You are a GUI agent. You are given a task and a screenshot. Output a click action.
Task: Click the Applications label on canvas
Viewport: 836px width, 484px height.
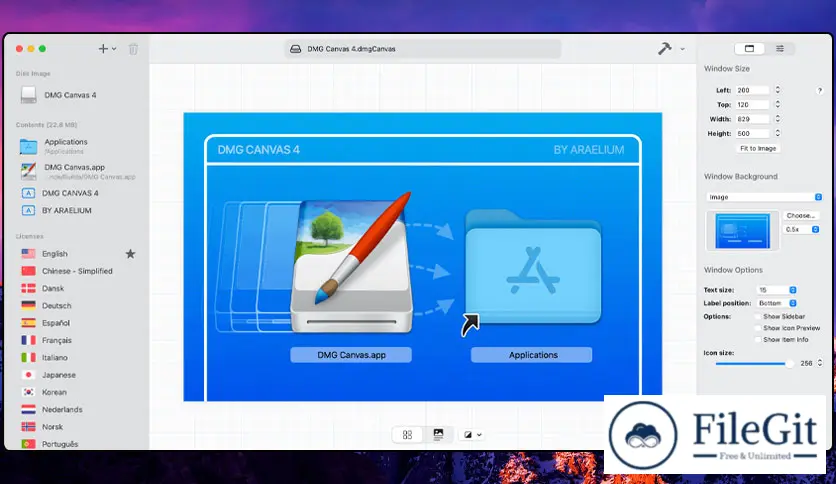532,355
